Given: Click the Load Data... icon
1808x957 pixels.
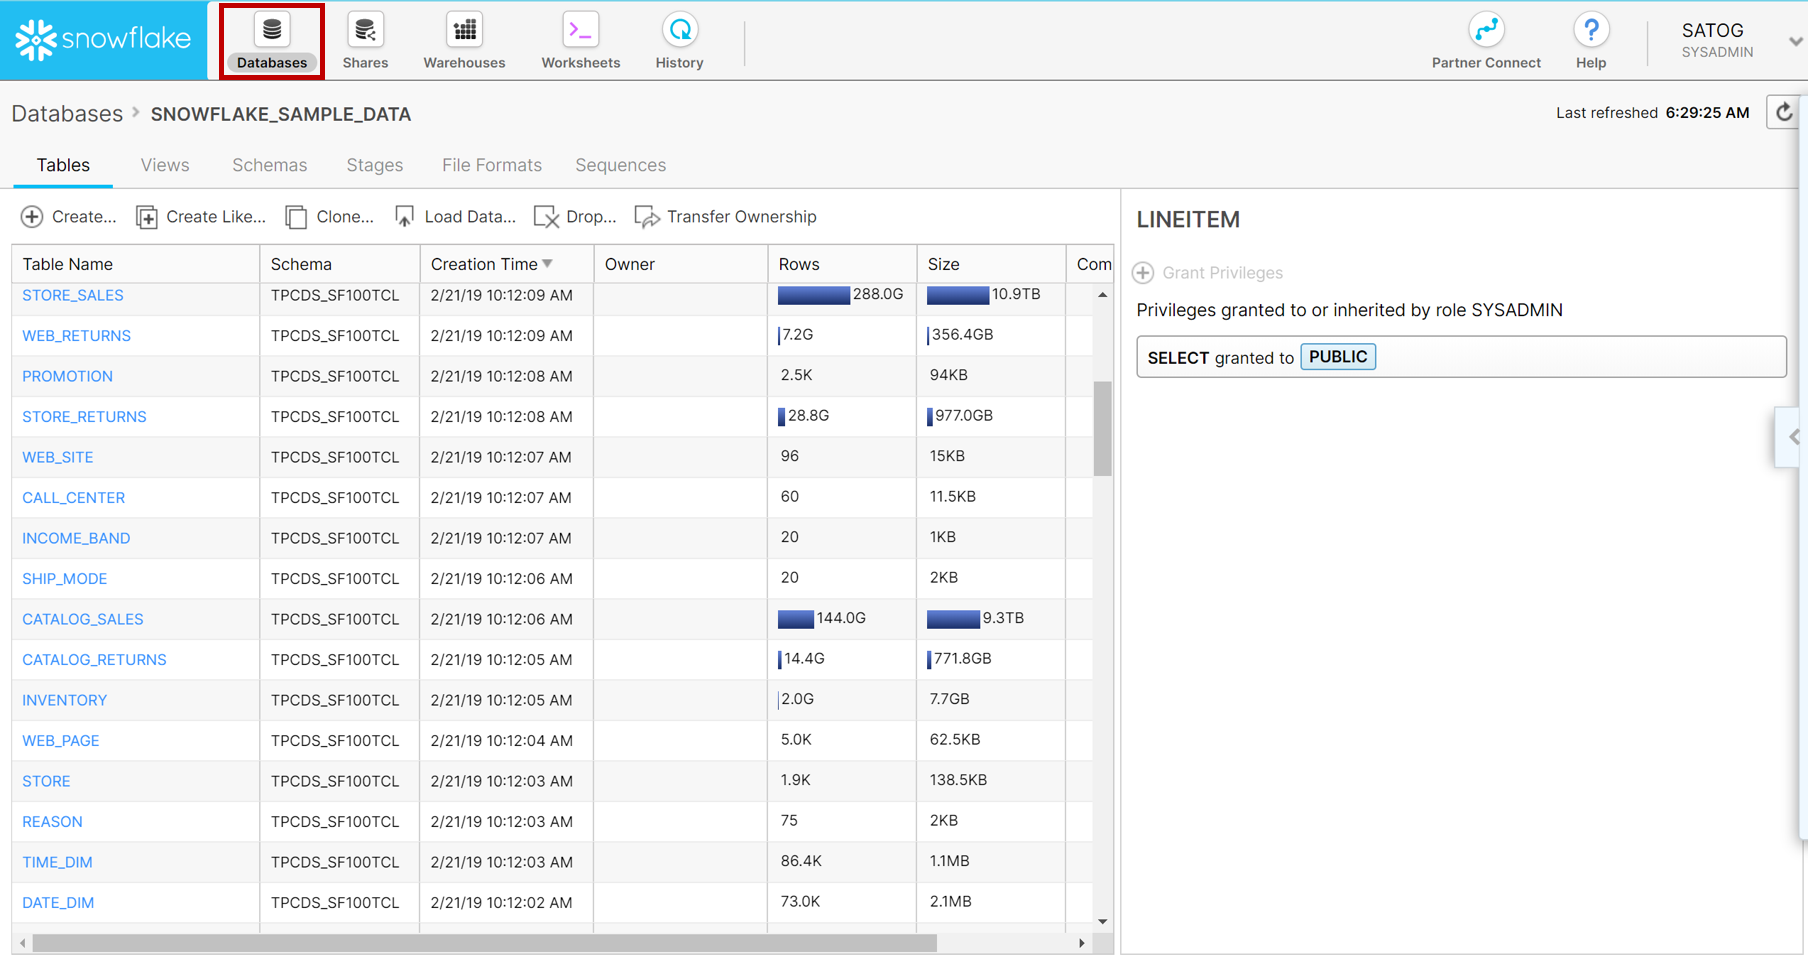Looking at the screenshot, I should (x=404, y=217).
